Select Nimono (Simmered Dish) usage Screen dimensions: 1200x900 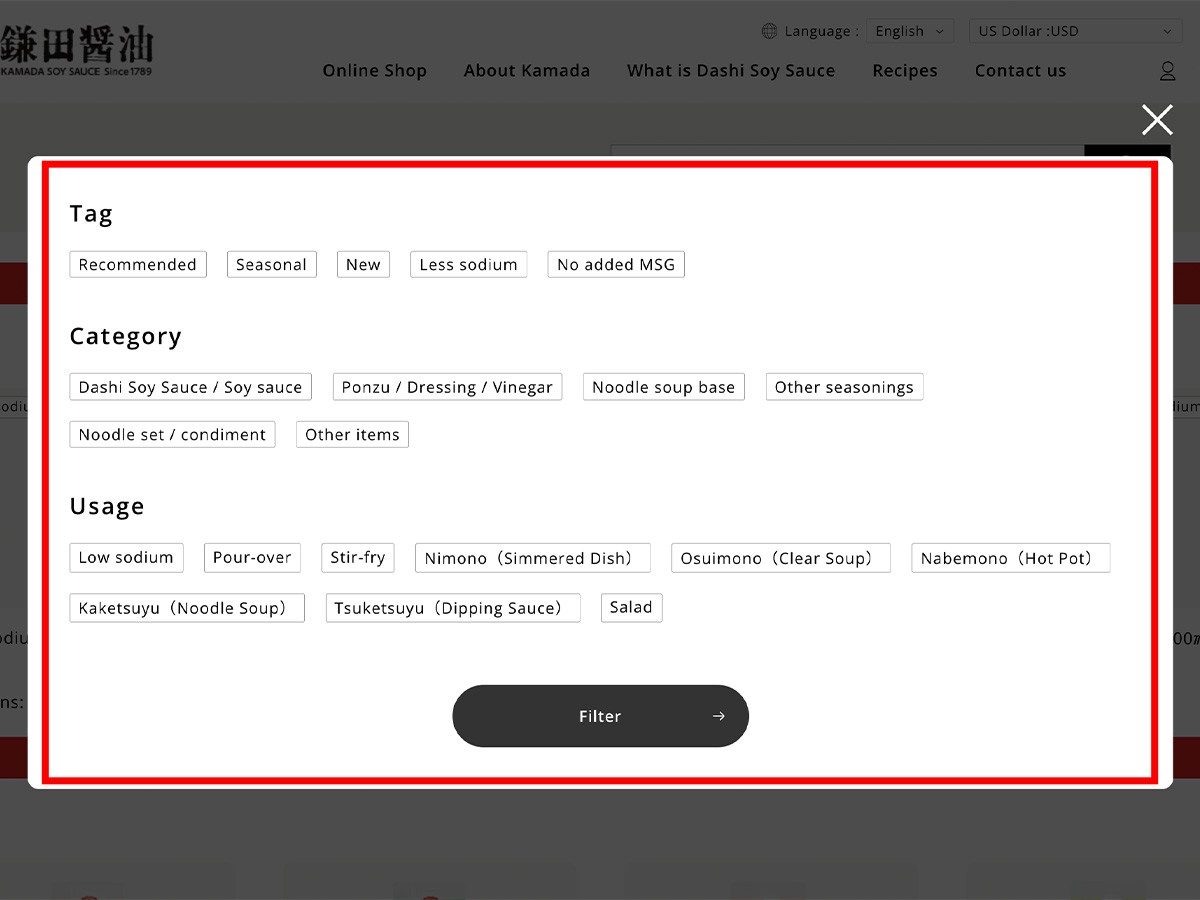tap(533, 558)
